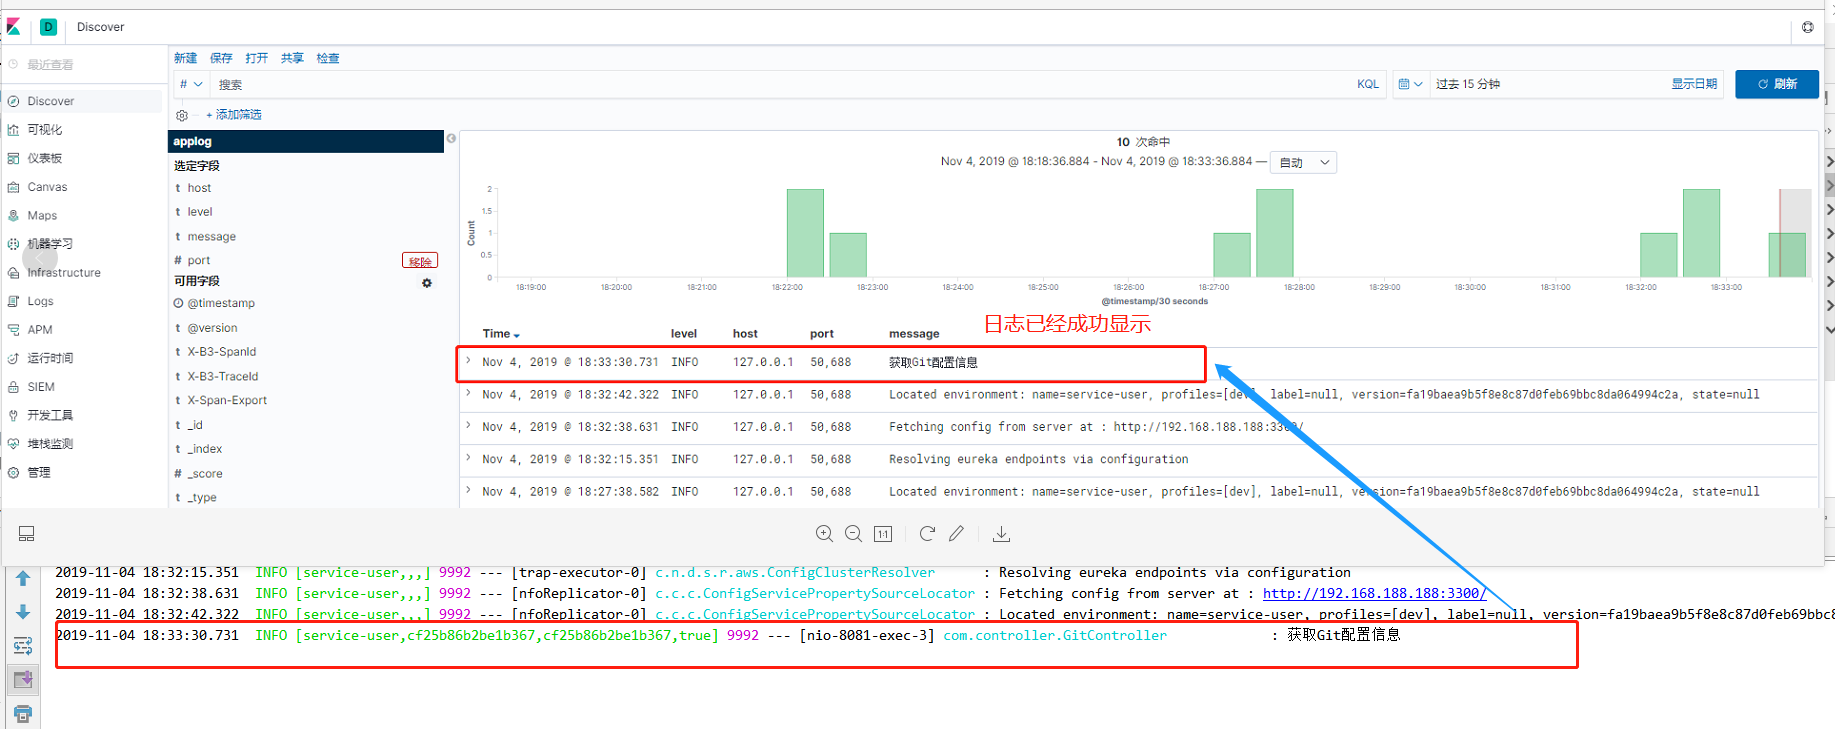Expand the 18:33:30.731 获取Git配置信息 log row
The width and height of the screenshot is (1835, 729).
[x=468, y=361]
